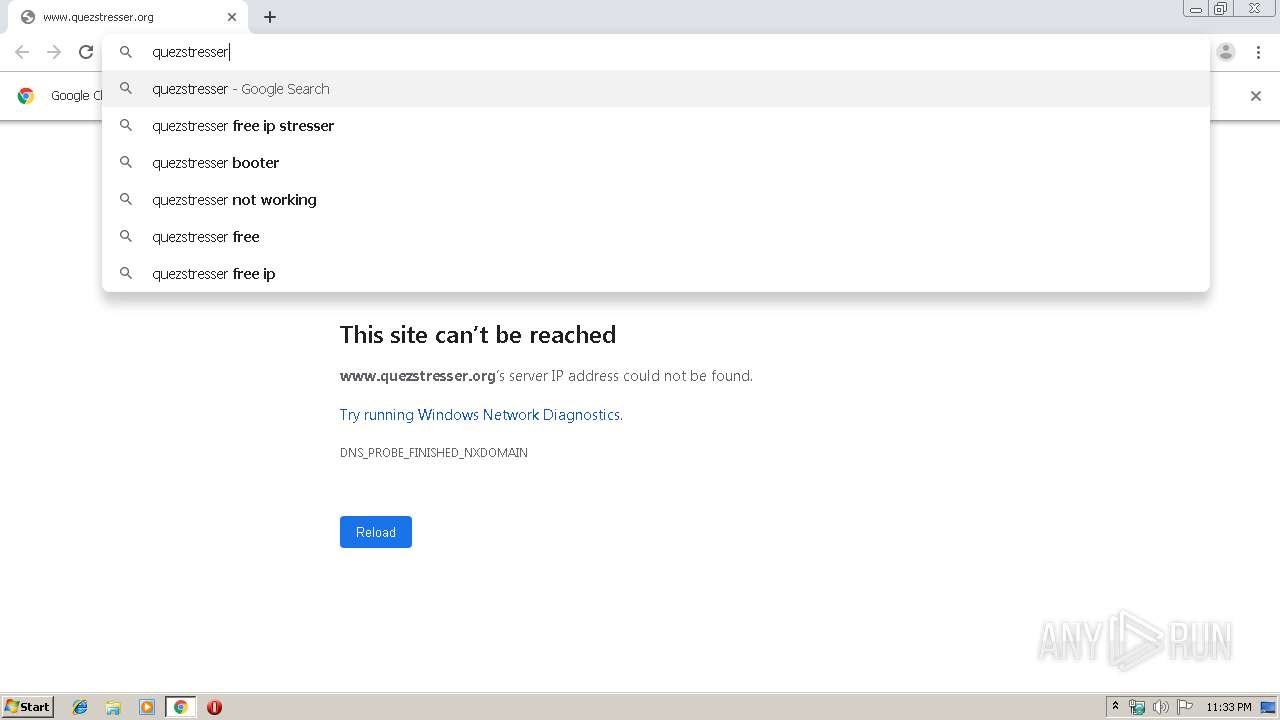Choose suggestion 'quezstresser free ip stresser'
This screenshot has height=720, width=1280.
[x=656, y=126]
